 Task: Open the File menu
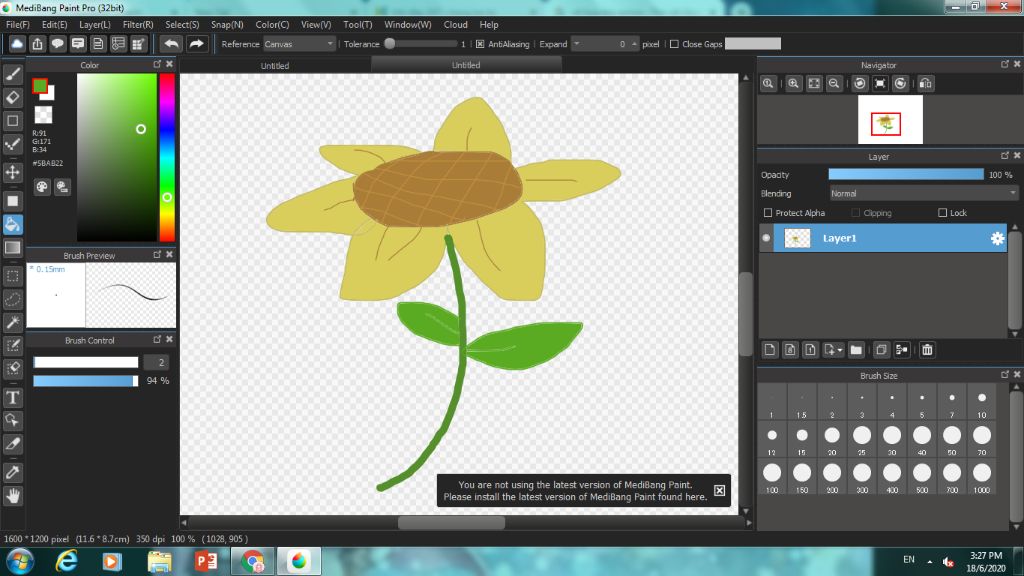click(18, 25)
